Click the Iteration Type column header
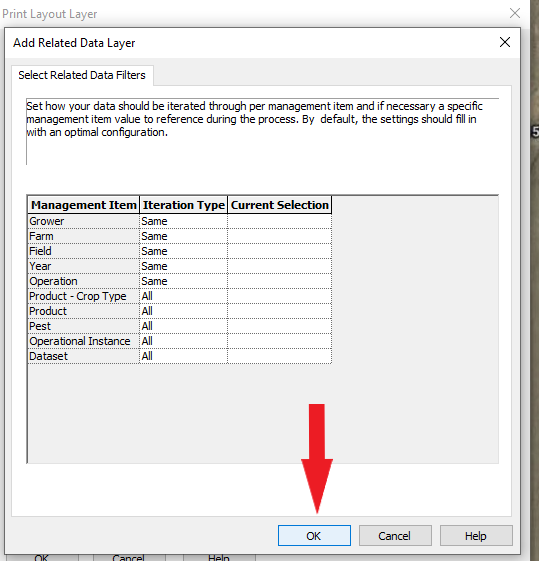 pyautogui.click(x=183, y=205)
